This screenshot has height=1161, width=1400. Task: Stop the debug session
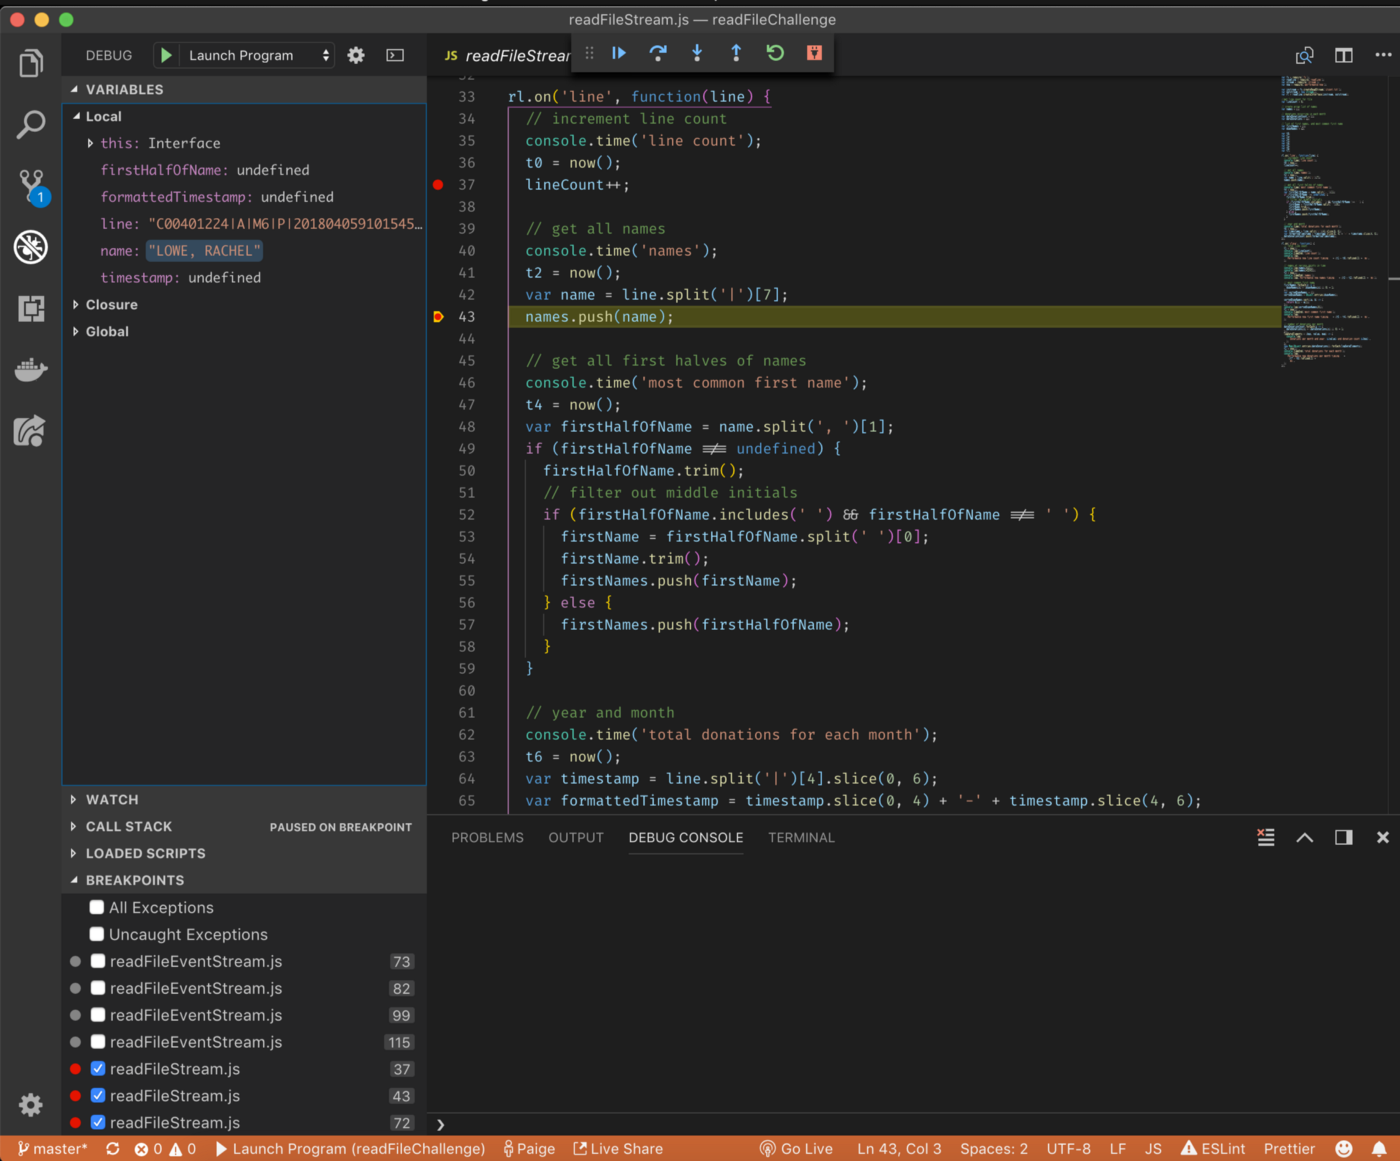pos(814,53)
